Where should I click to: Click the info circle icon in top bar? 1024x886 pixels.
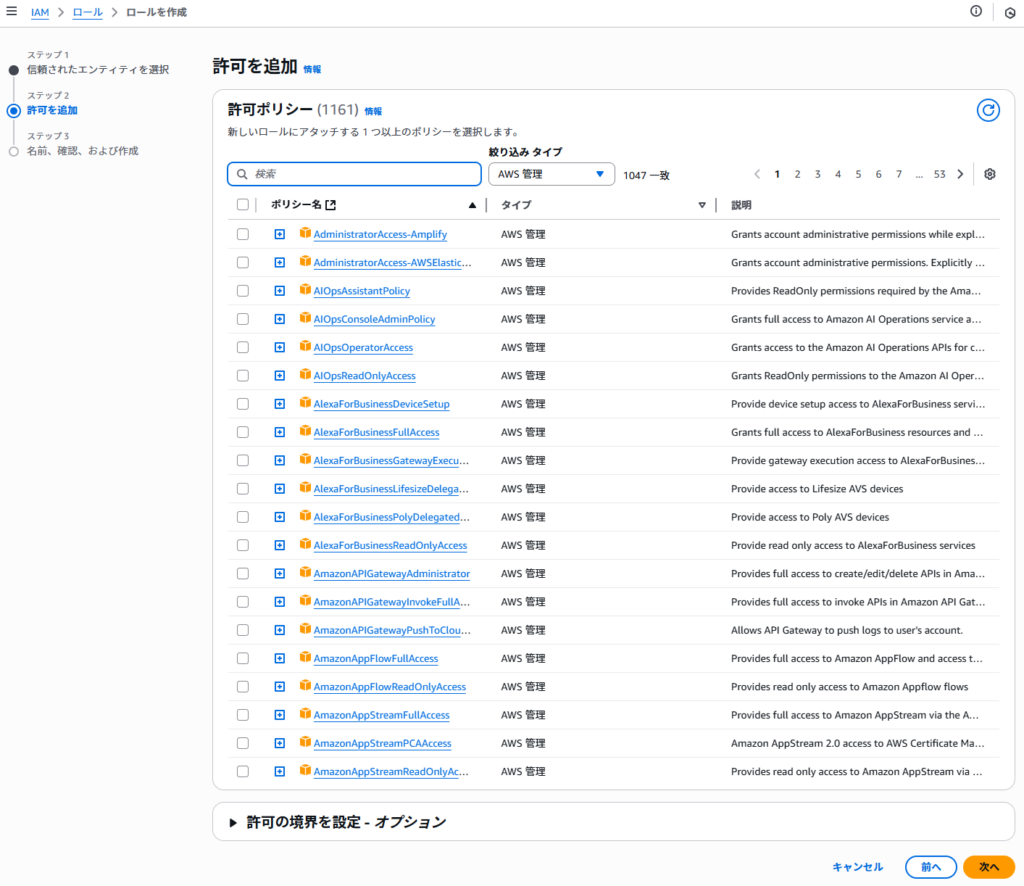point(976,11)
